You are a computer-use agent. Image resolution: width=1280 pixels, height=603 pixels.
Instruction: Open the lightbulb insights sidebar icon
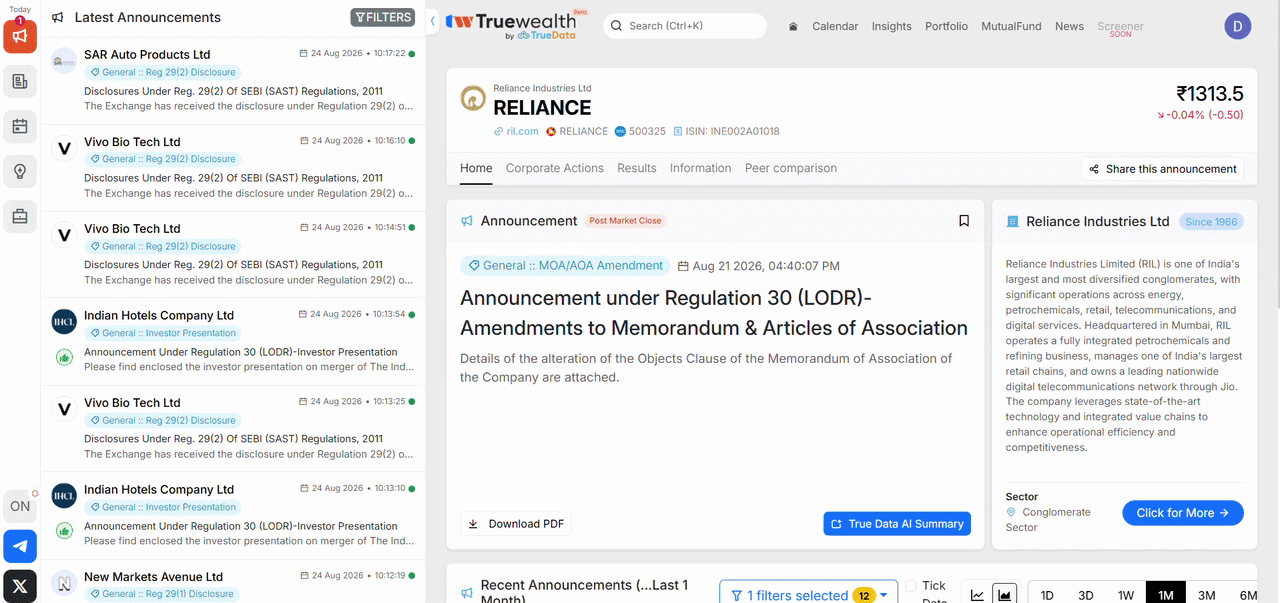coord(20,171)
